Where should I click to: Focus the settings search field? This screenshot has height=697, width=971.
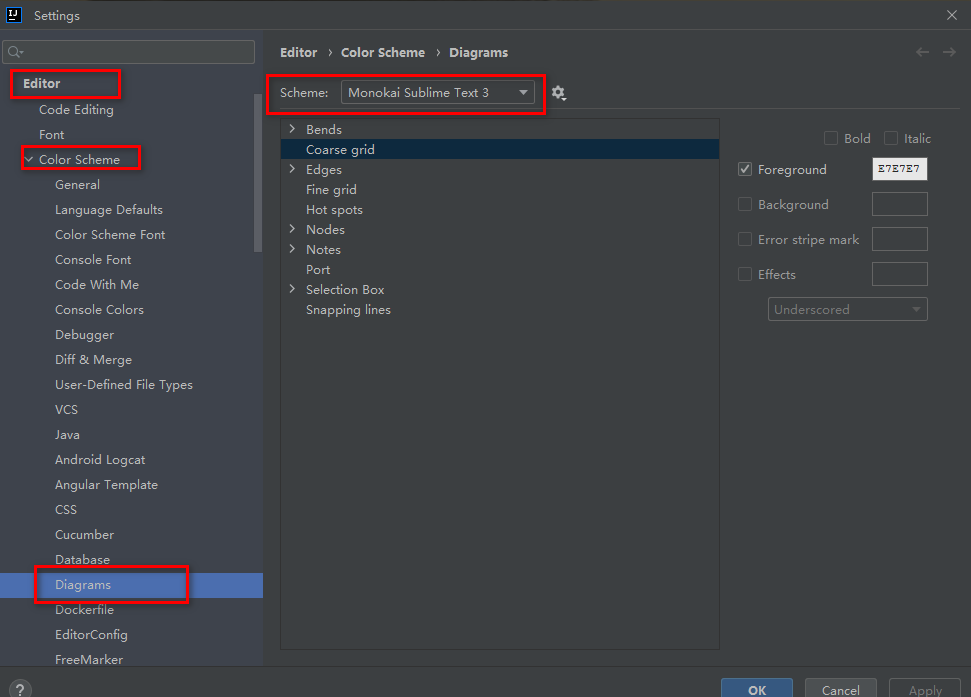(x=129, y=52)
